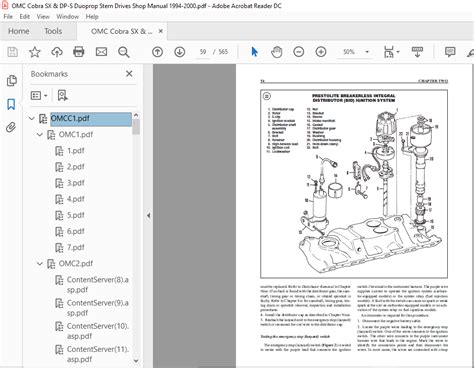
Task: Close the Bookmarks panel
Action: [x=129, y=74]
